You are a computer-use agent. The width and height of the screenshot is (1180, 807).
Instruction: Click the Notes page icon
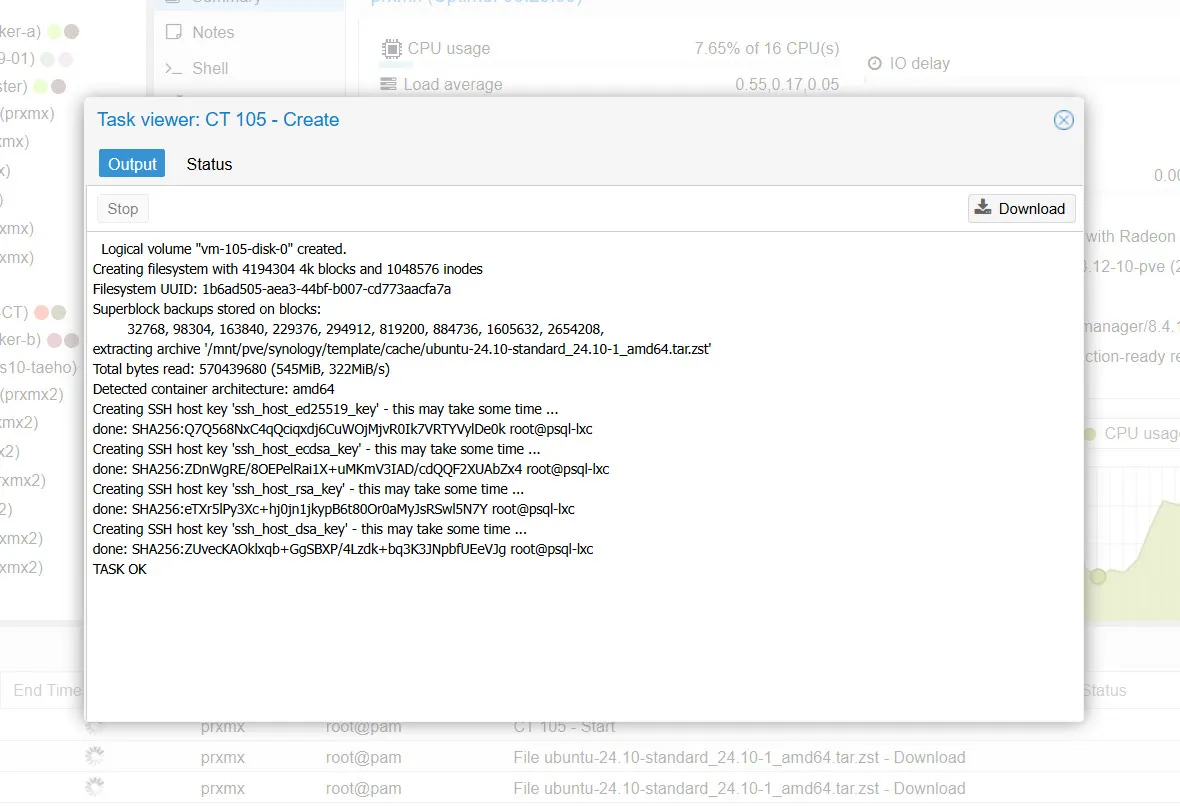(x=174, y=32)
